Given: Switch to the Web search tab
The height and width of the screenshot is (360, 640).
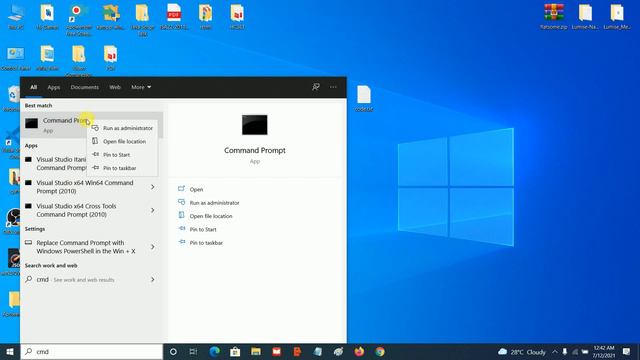Looking at the screenshot, I should 115,87.
